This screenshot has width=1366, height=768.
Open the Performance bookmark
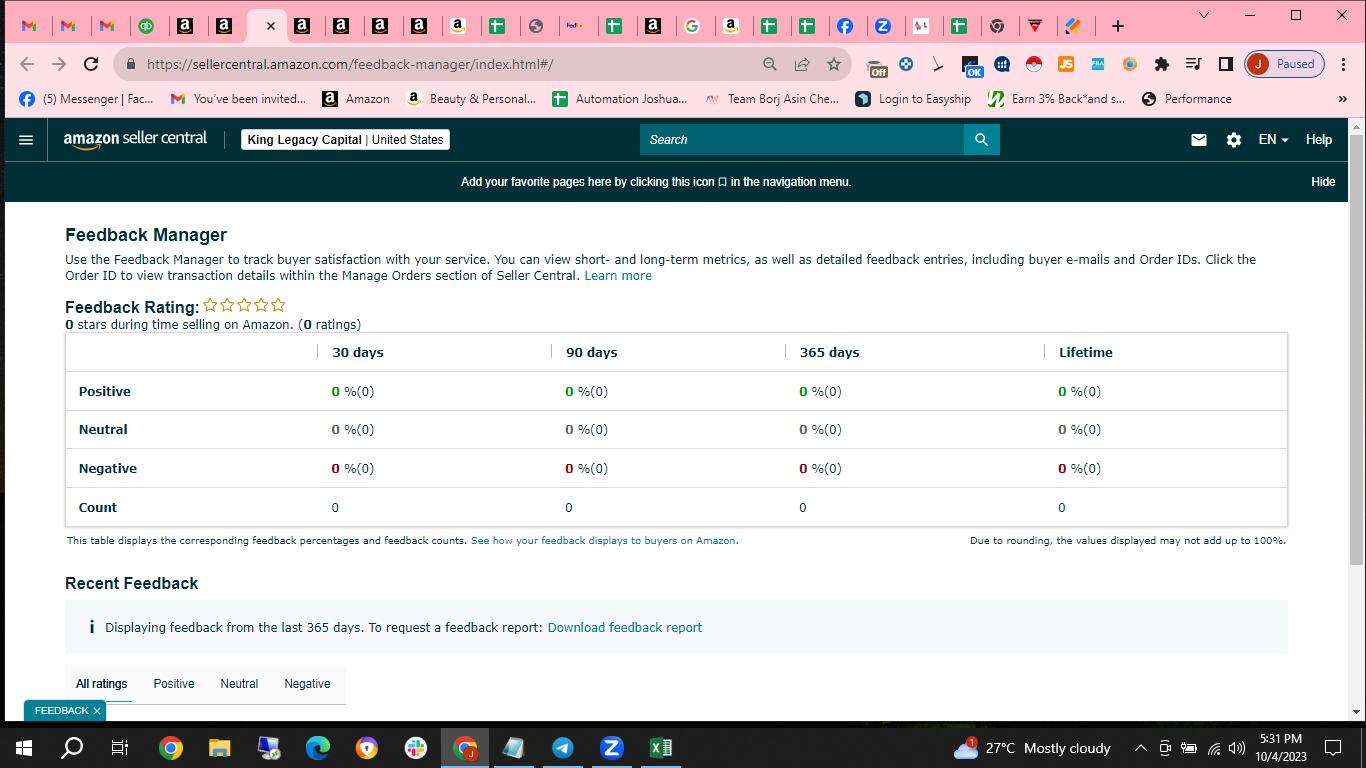pyautogui.click(x=1187, y=99)
